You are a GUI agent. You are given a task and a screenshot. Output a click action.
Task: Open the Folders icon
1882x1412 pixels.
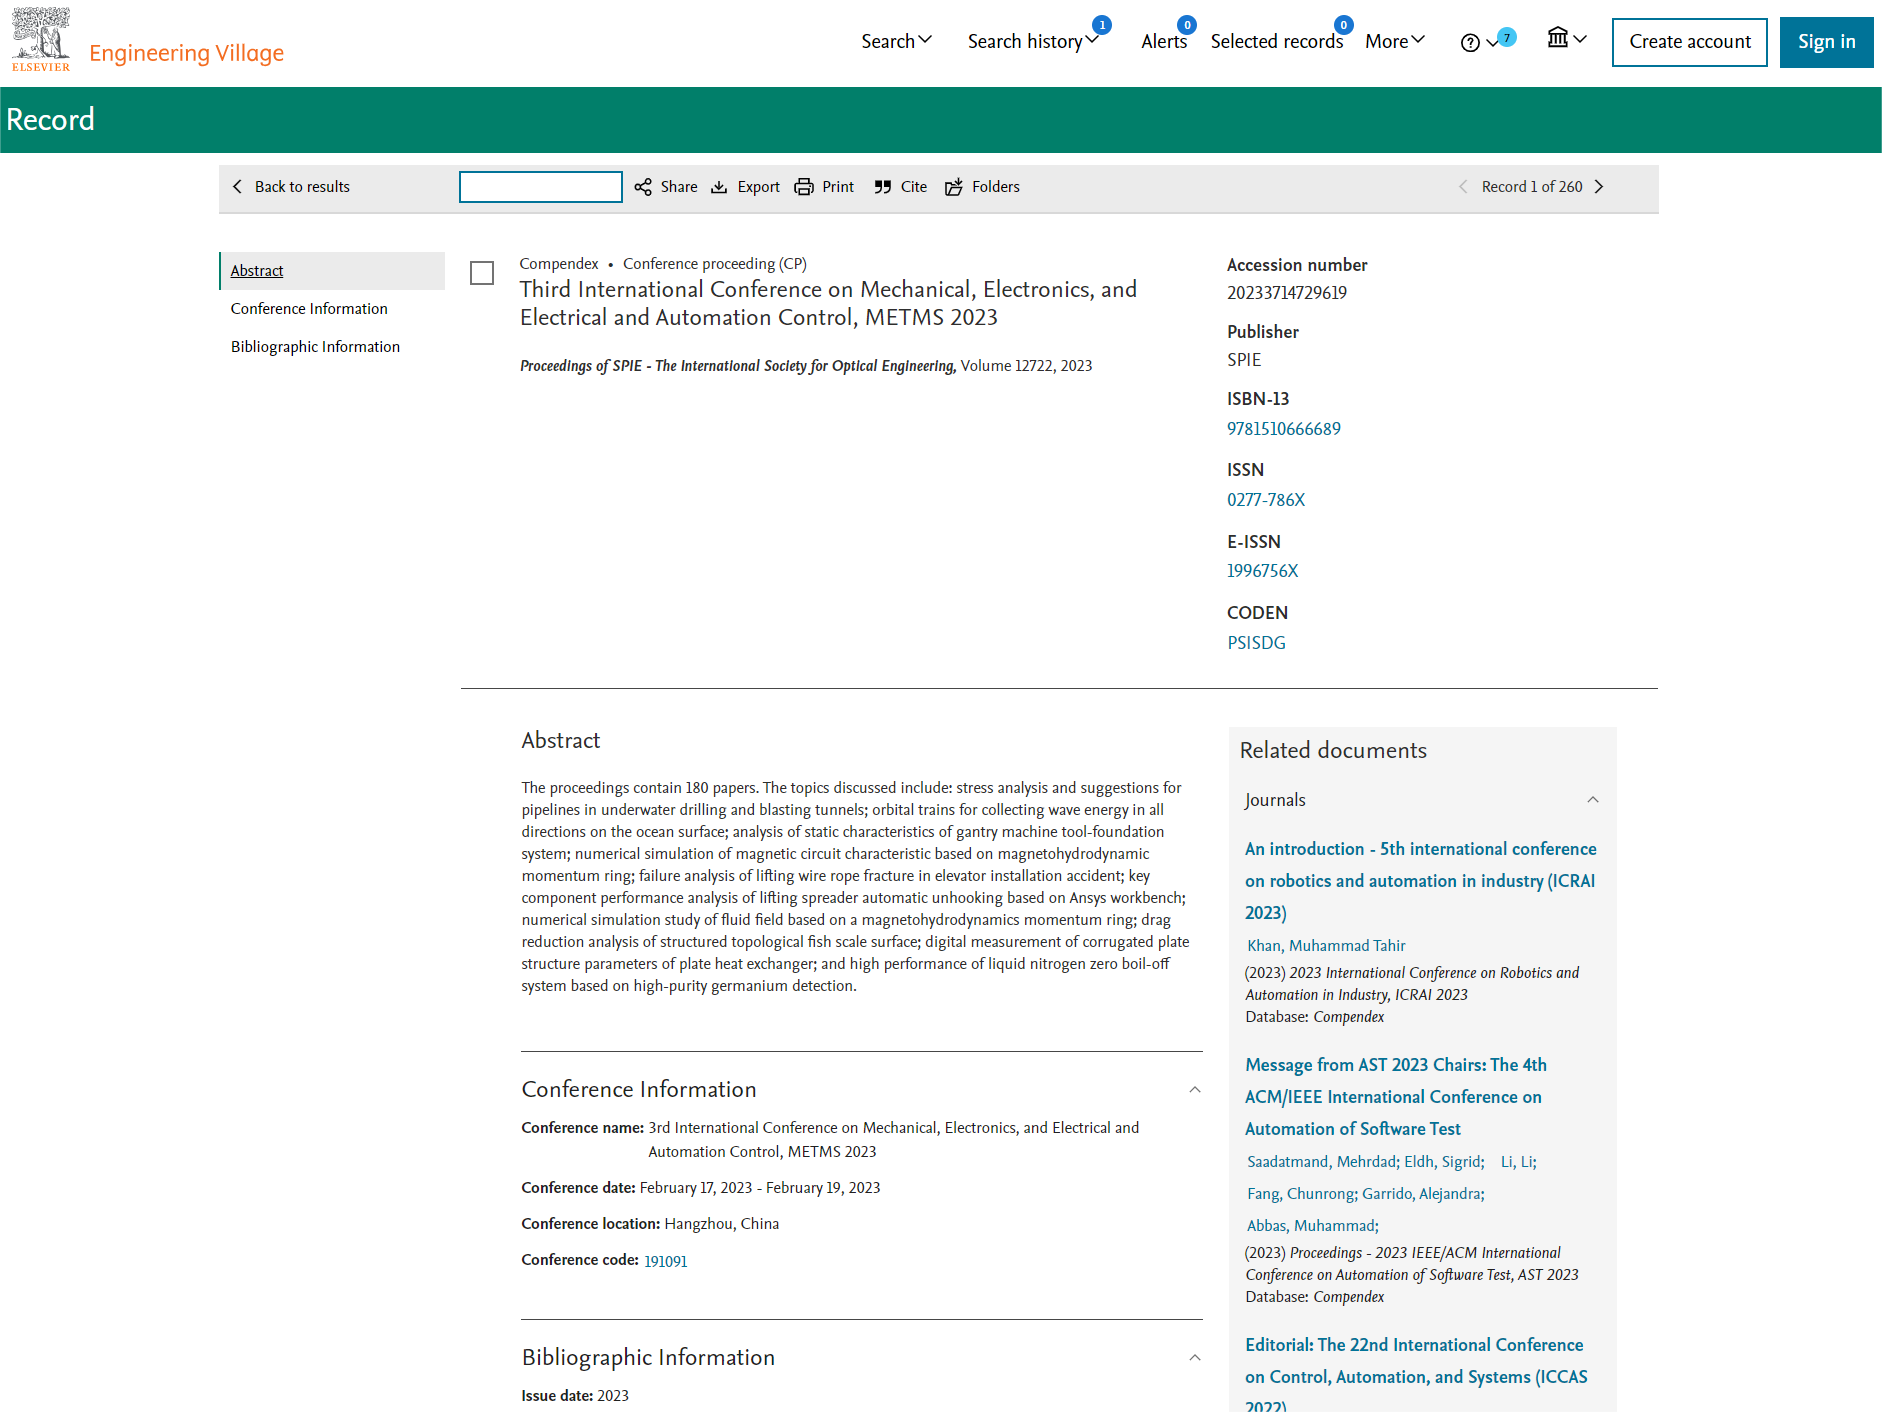coord(954,187)
